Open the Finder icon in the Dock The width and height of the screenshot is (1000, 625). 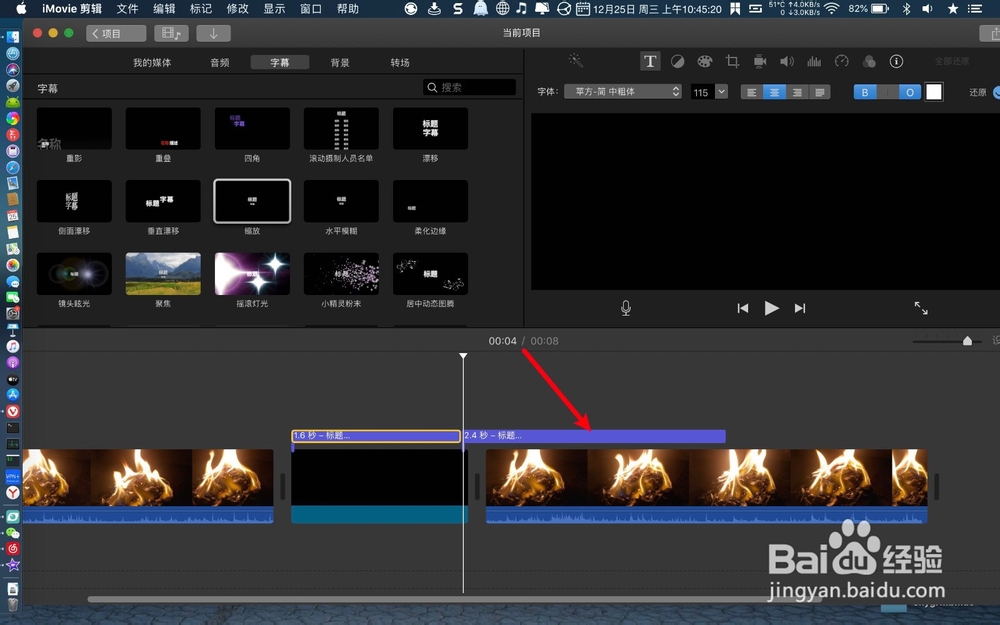[x=13, y=38]
